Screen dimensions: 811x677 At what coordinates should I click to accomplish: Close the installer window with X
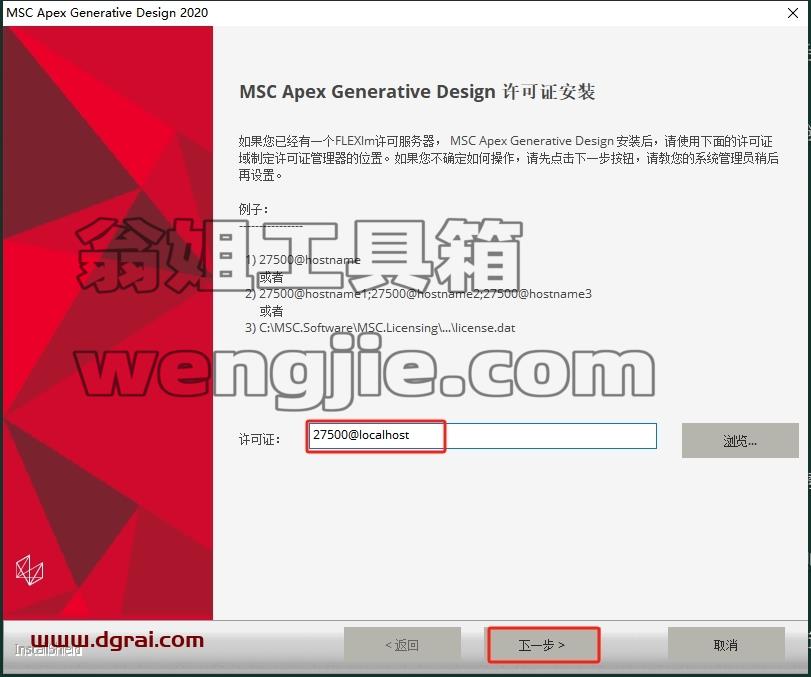(792, 13)
